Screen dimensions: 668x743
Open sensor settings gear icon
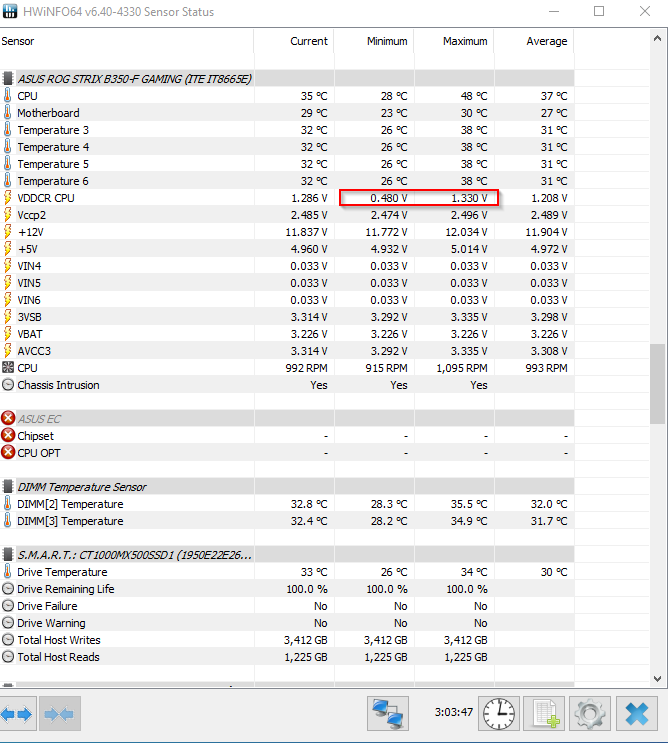pyautogui.click(x=590, y=714)
